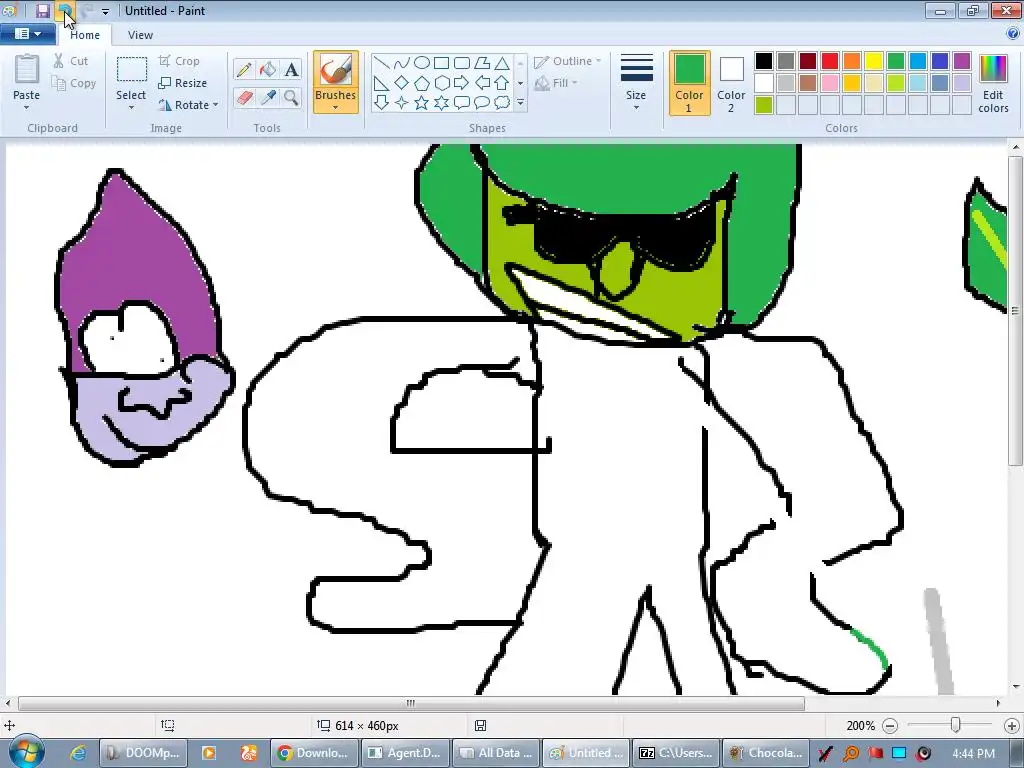Open Paint Help question mark icon

coord(1013,35)
